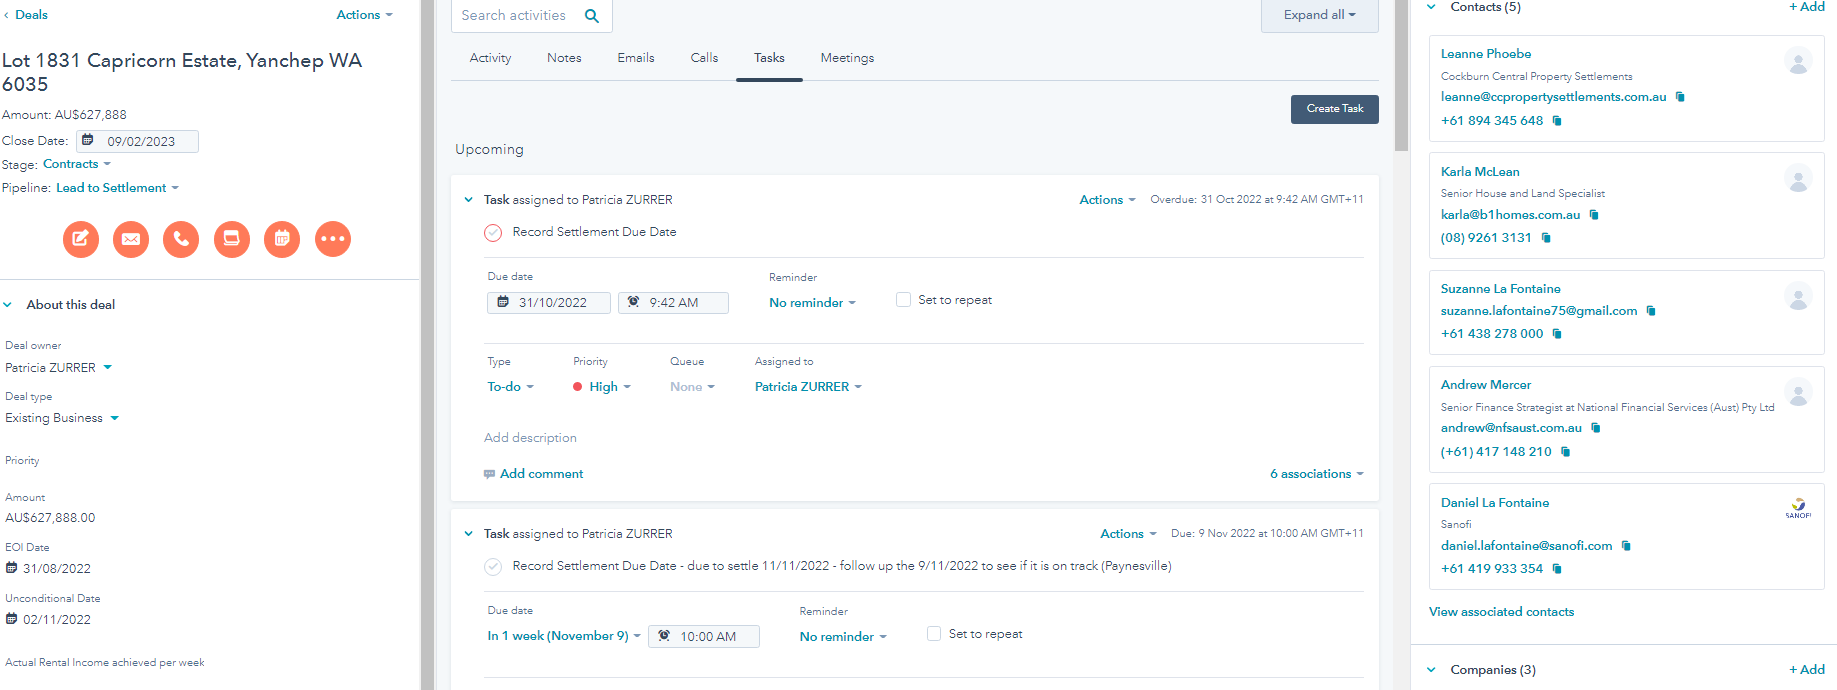Click the orange schedule meeting calendar icon
The width and height of the screenshot is (1837, 690).
point(282,239)
